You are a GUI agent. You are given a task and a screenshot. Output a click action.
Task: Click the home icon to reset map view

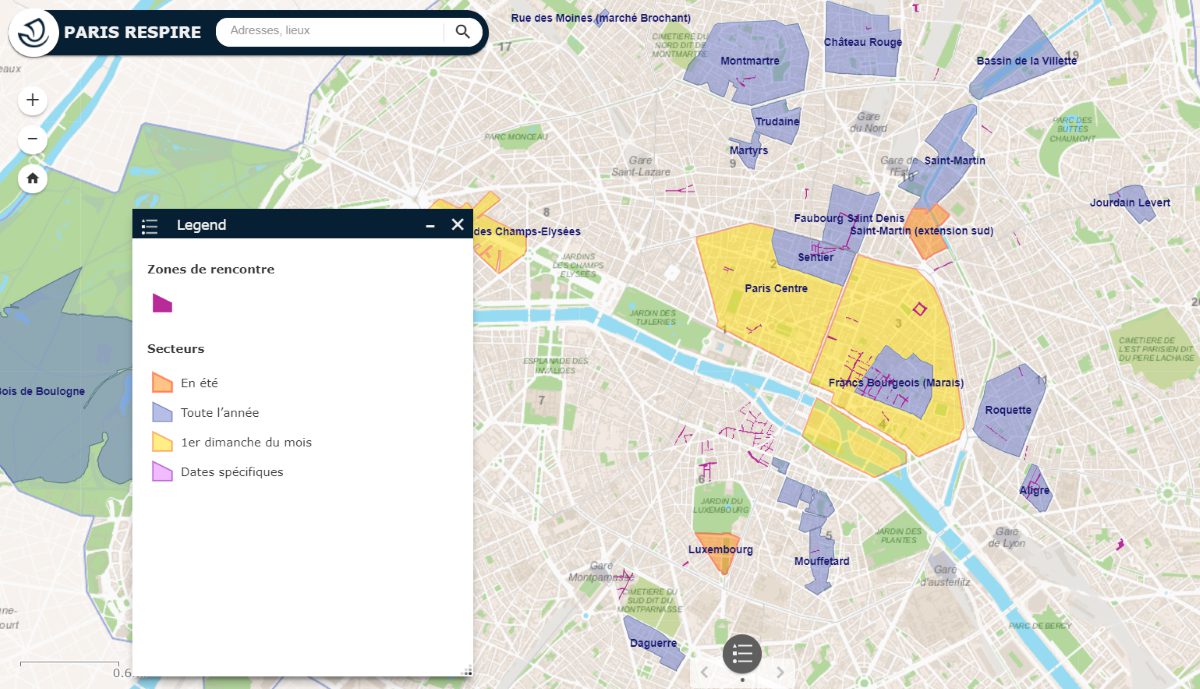click(x=32, y=178)
